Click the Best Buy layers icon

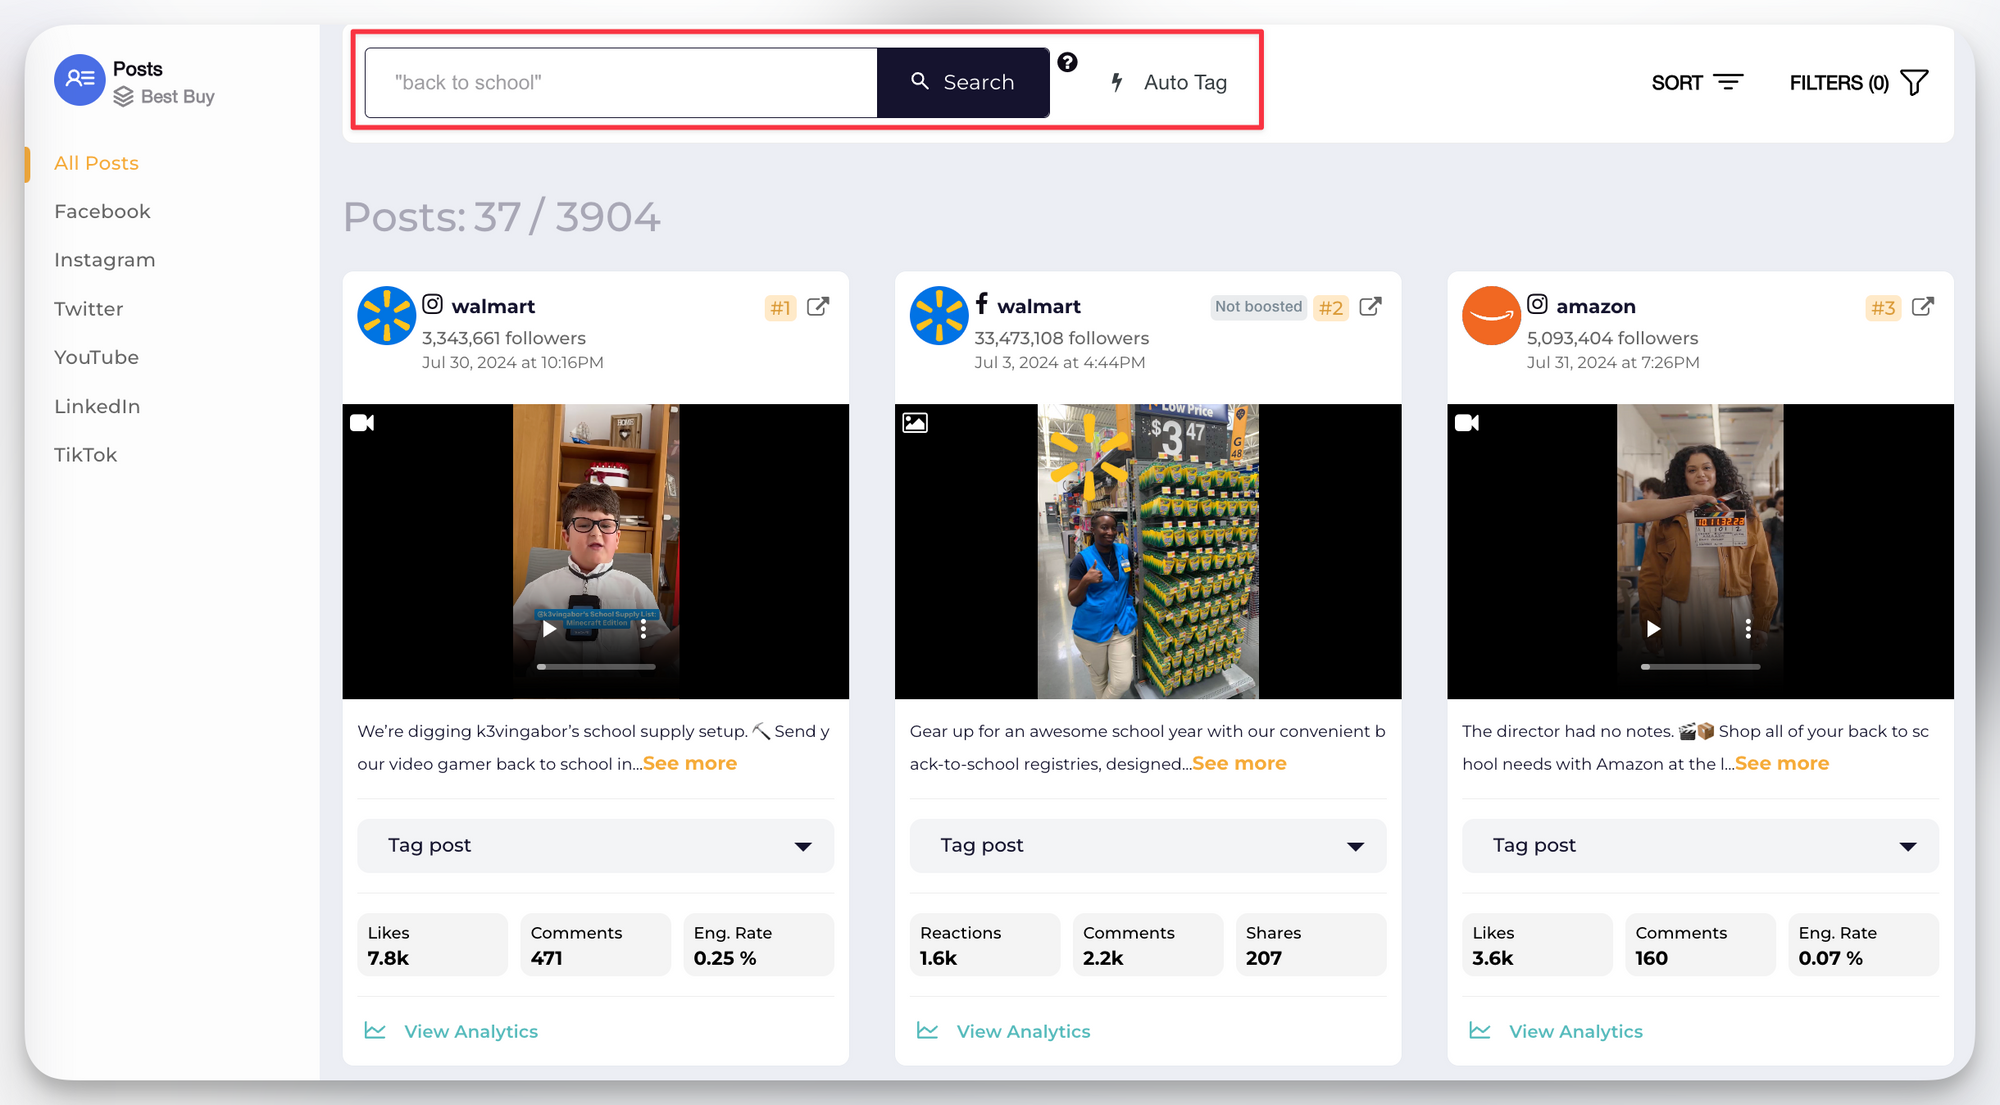(124, 97)
